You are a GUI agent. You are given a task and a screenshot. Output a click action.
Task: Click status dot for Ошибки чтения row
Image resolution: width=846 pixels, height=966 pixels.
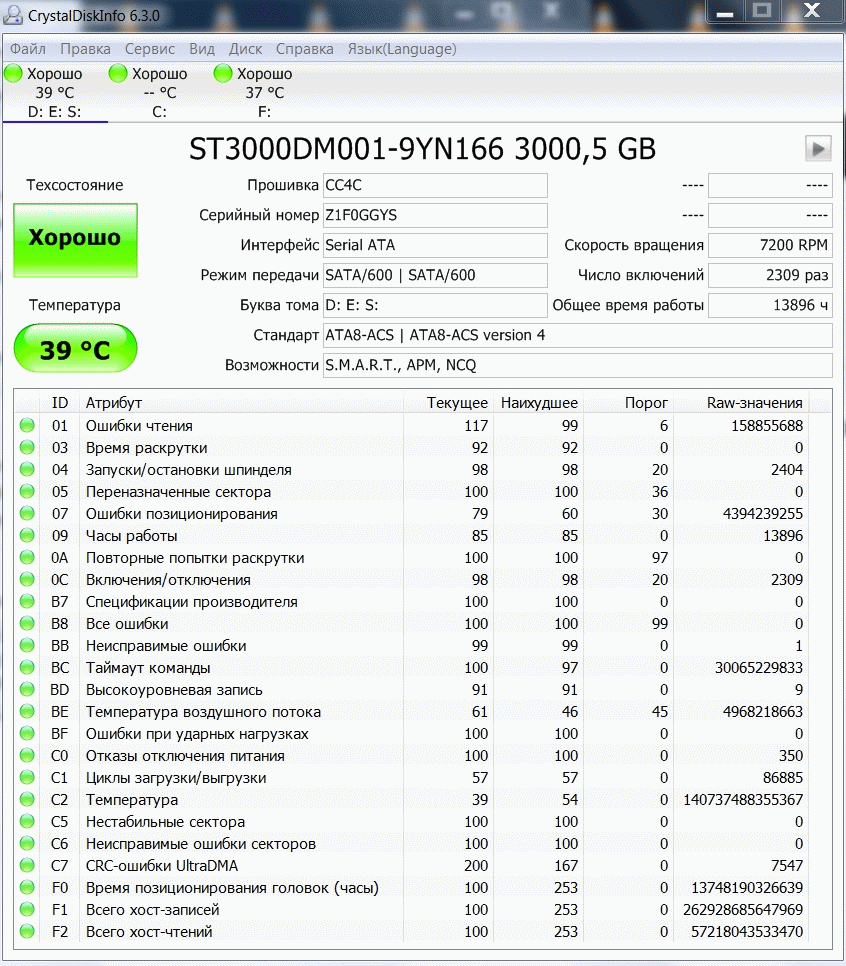[x=27, y=425]
